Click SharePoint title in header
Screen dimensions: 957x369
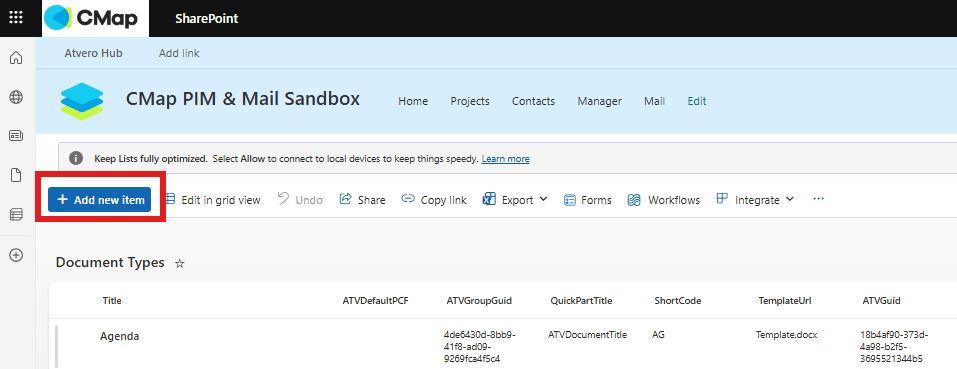(x=206, y=18)
